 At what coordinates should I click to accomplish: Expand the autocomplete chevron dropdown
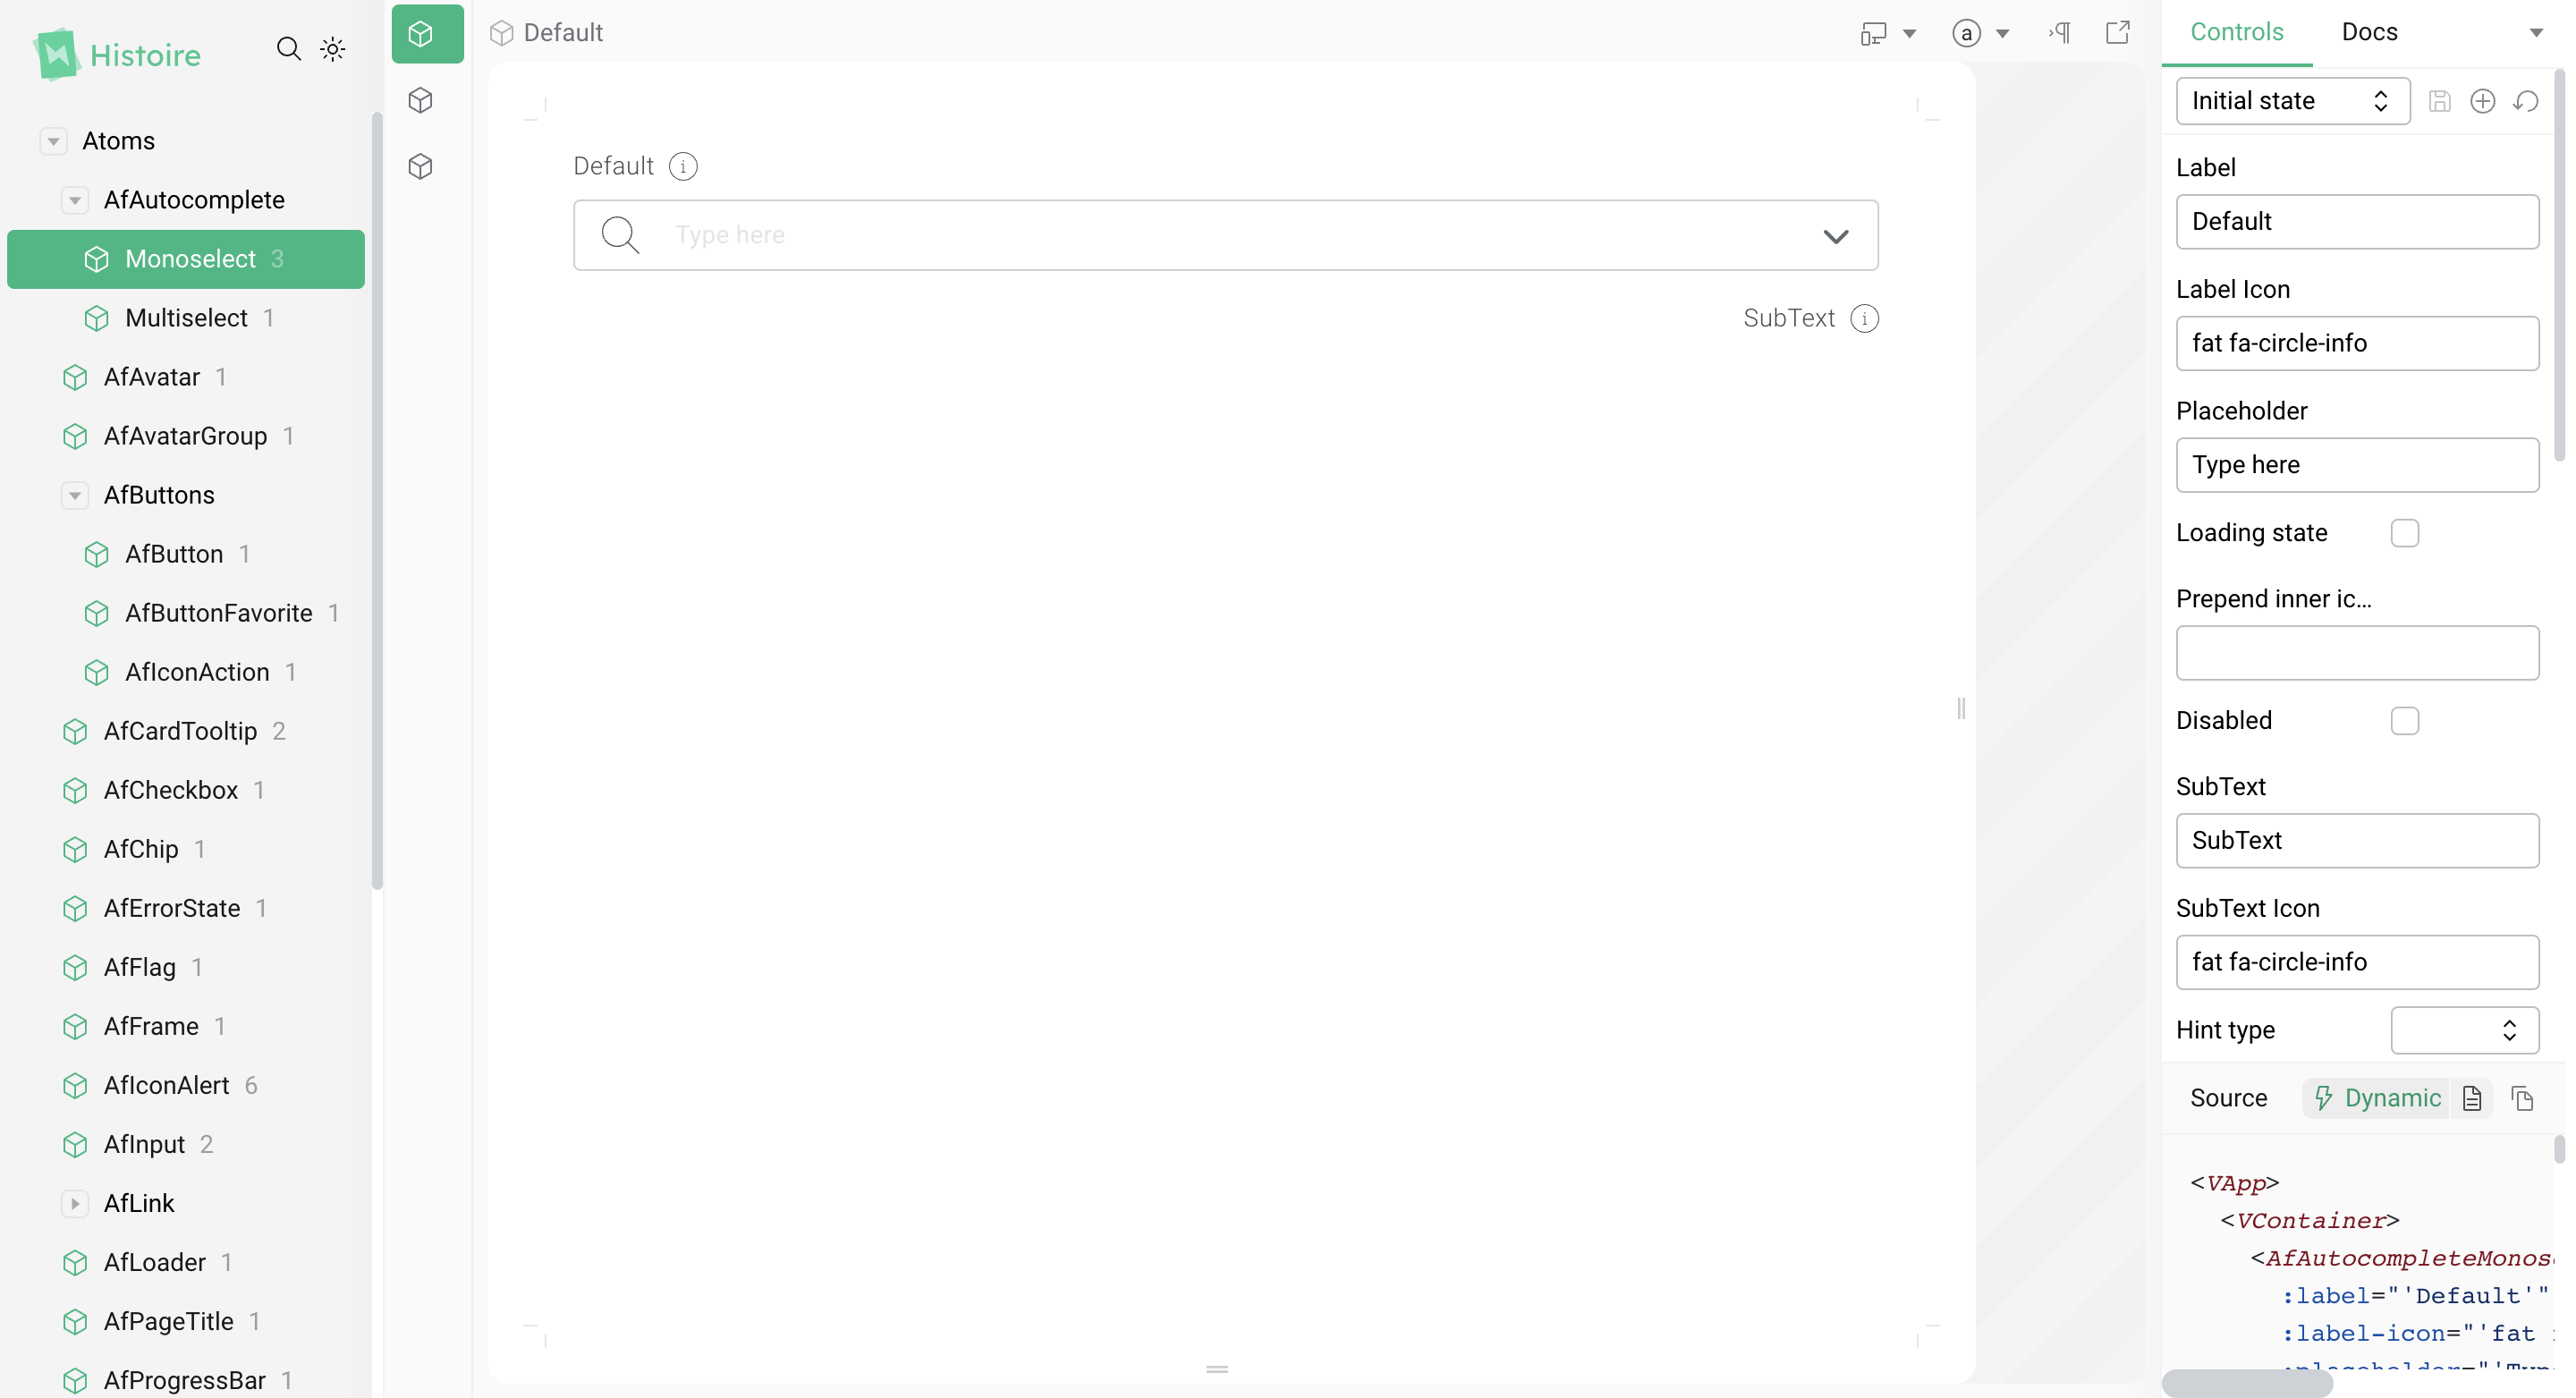click(1836, 236)
